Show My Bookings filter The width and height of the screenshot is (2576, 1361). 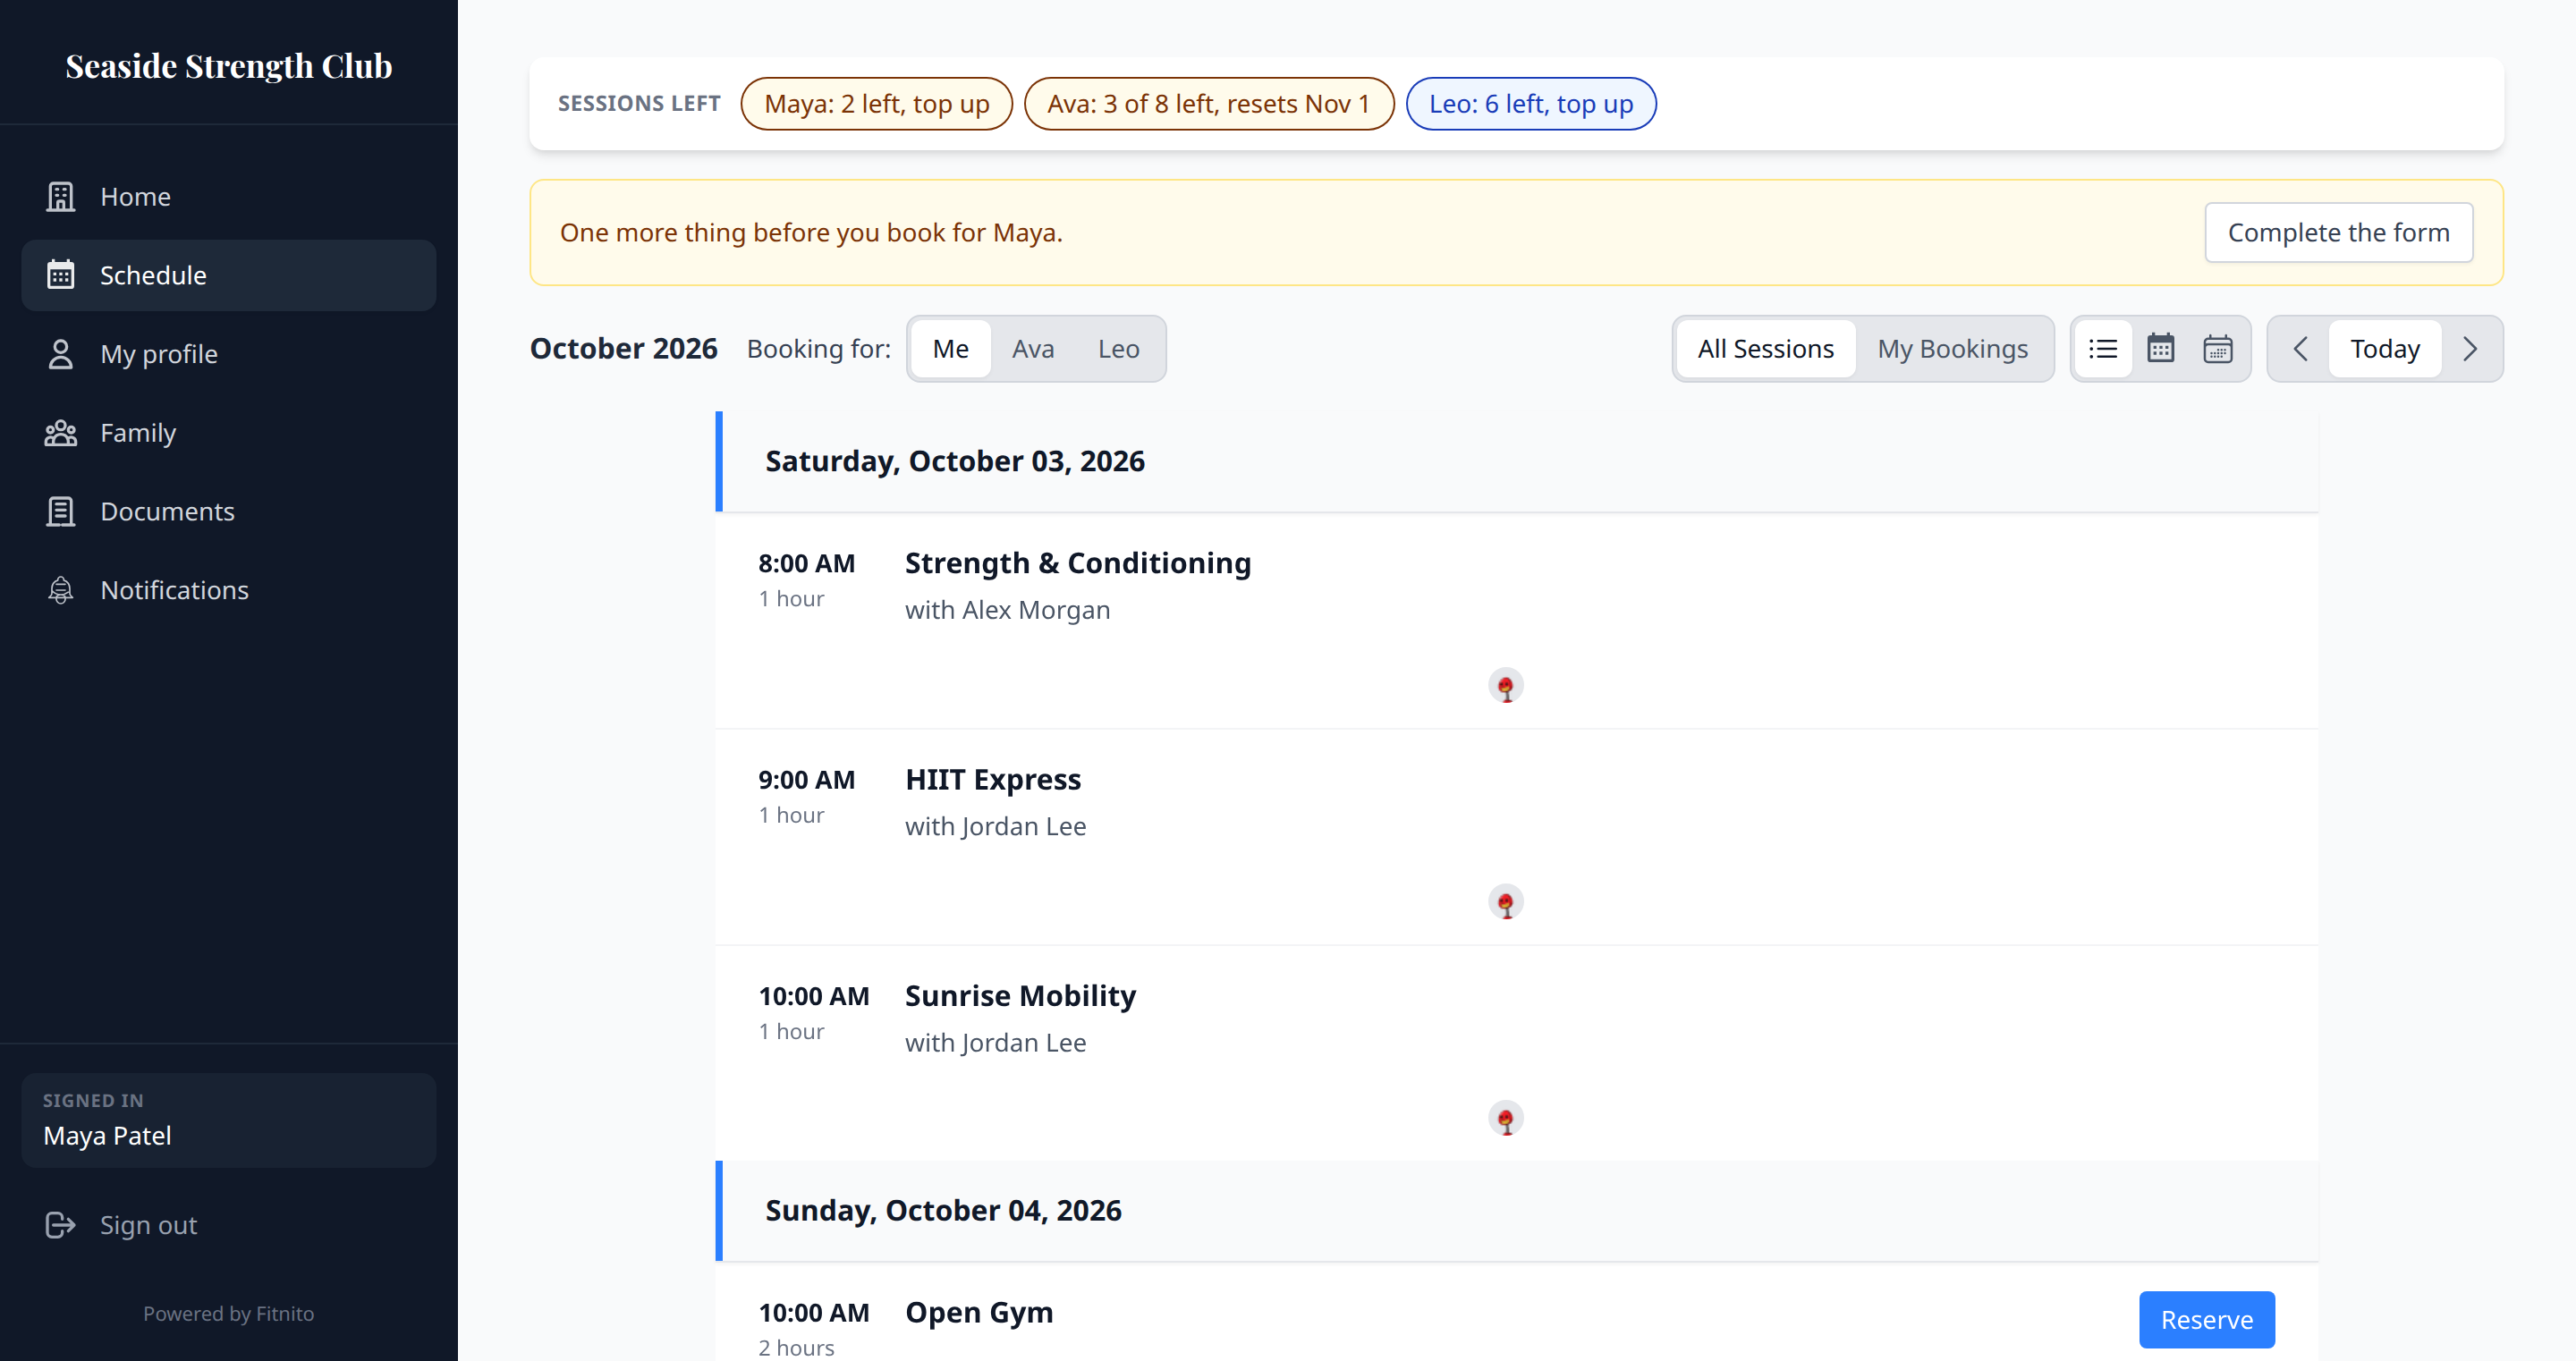pyautogui.click(x=1952, y=348)
